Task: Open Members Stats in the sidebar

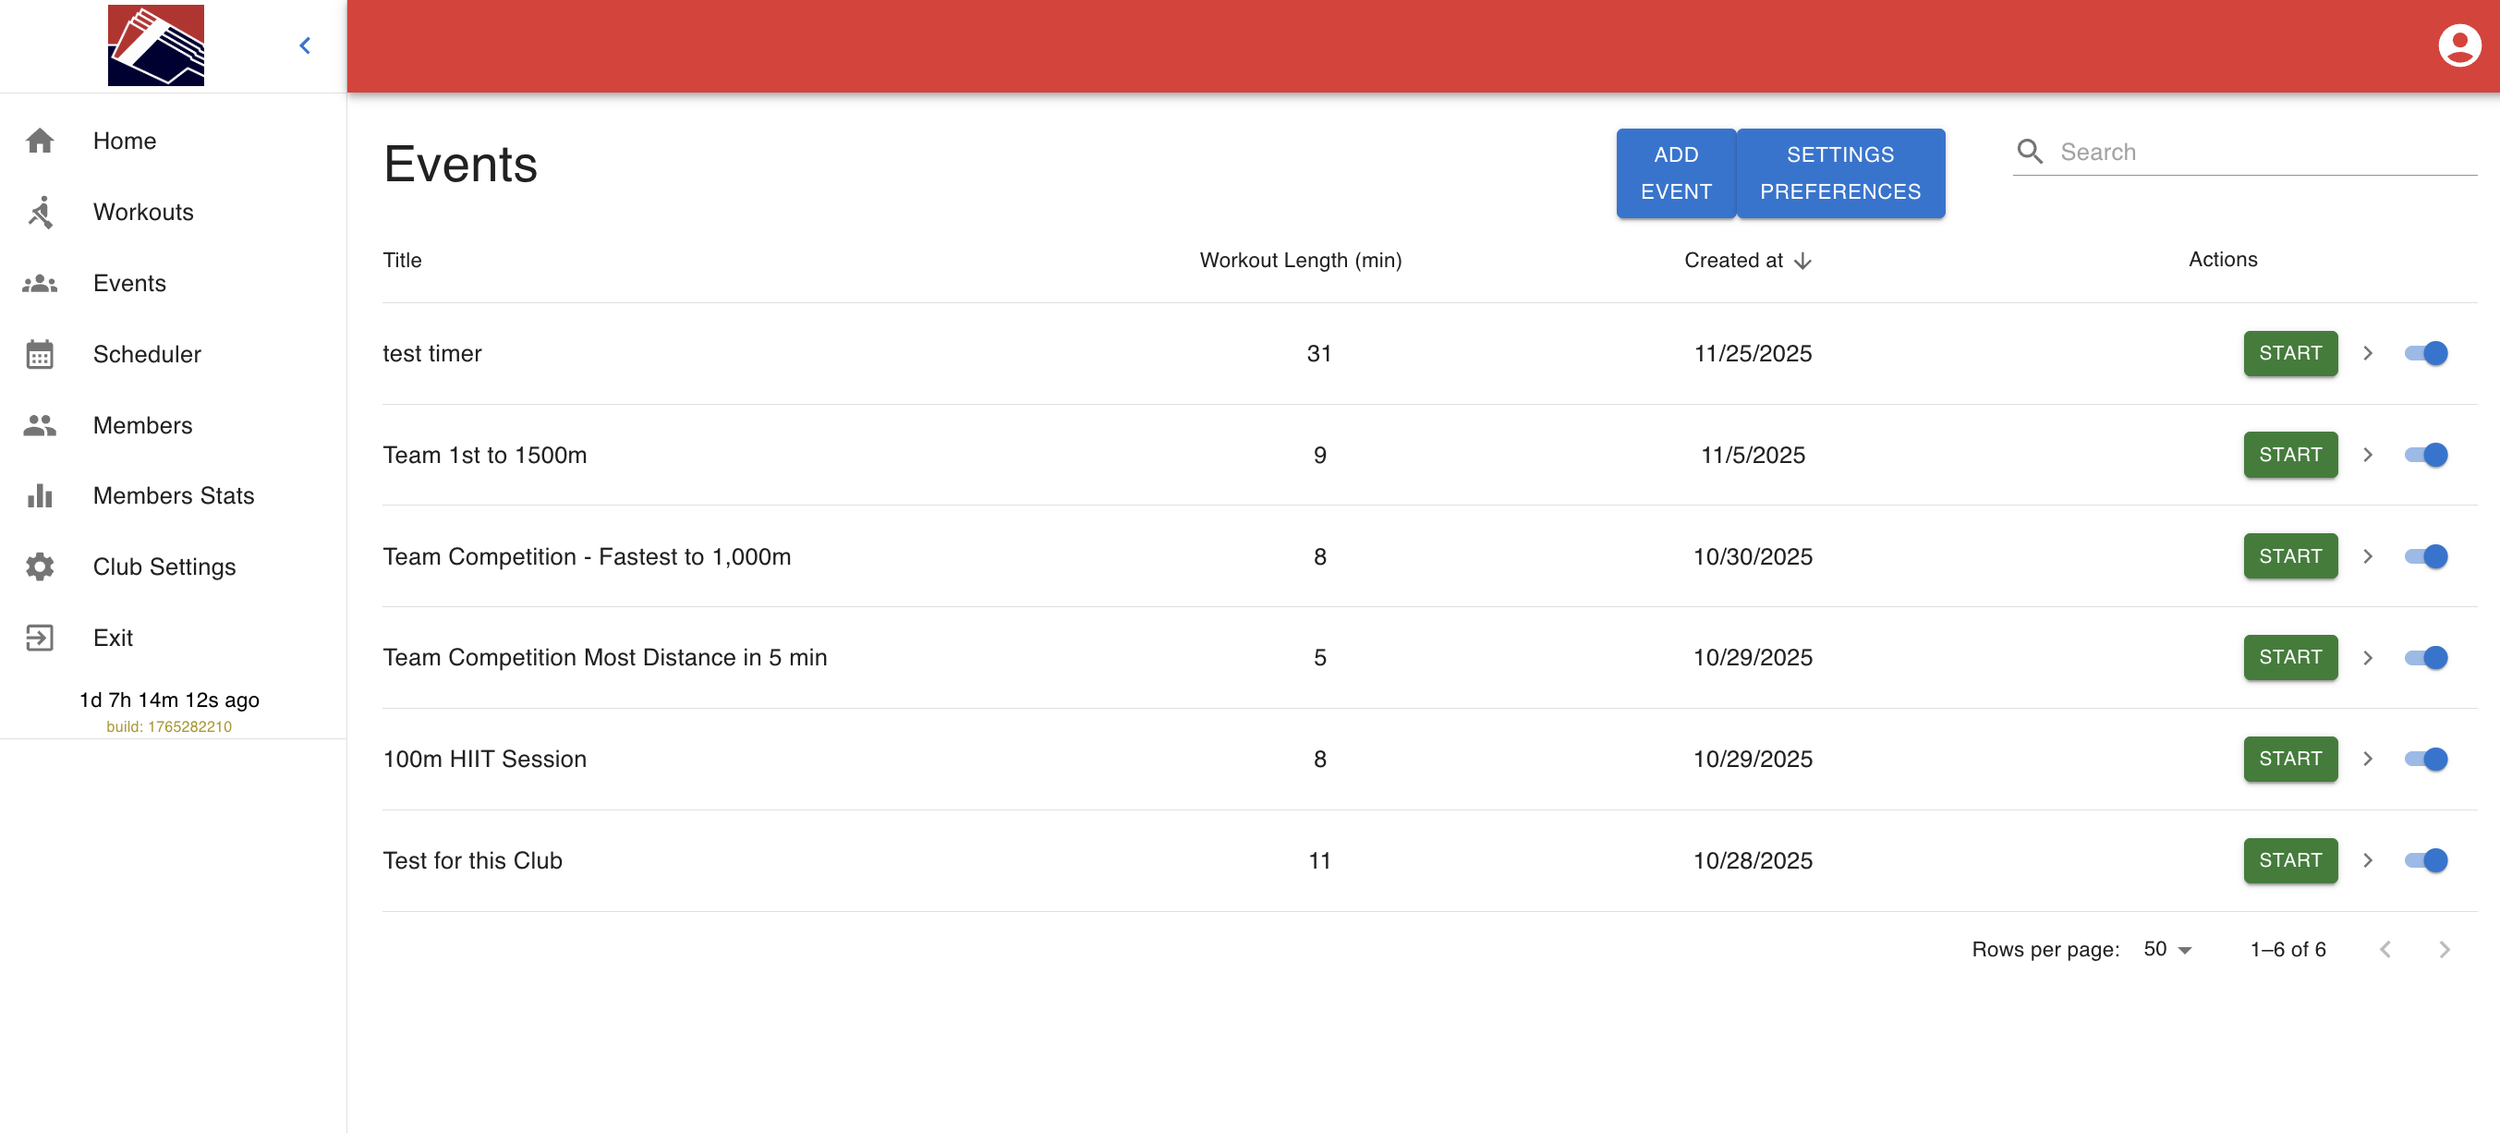Action: point(173,496)
